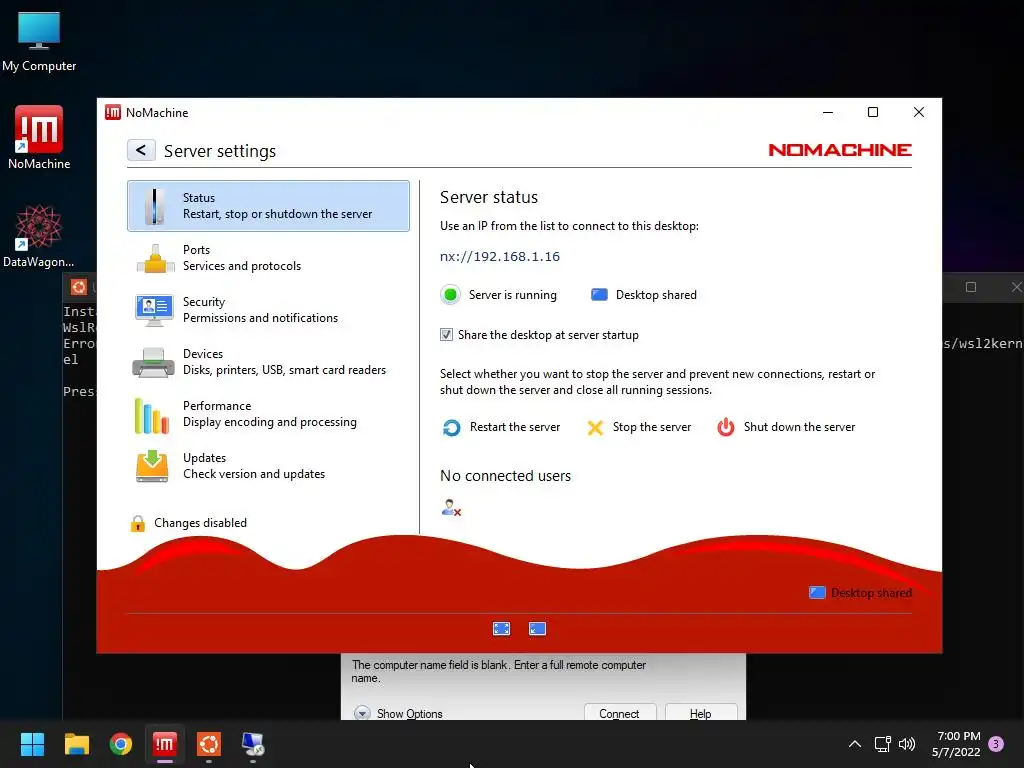Viewport: 1024px width, 768px height.
Task: Click the Ubuntu taskbar icon
Action: pyautogui.click(x=209, y=744)
